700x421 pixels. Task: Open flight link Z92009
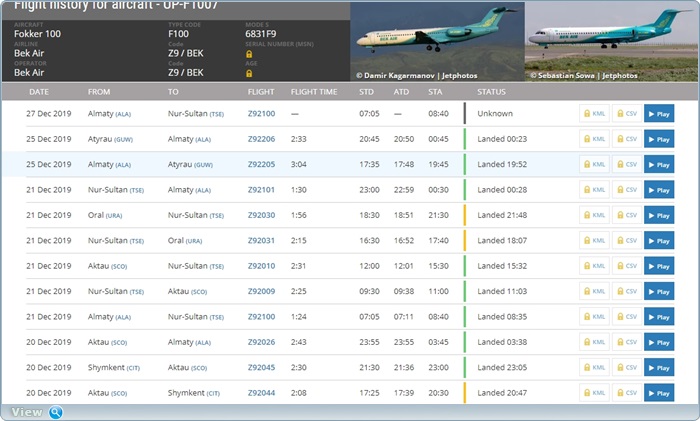click(x=262, y=292)
